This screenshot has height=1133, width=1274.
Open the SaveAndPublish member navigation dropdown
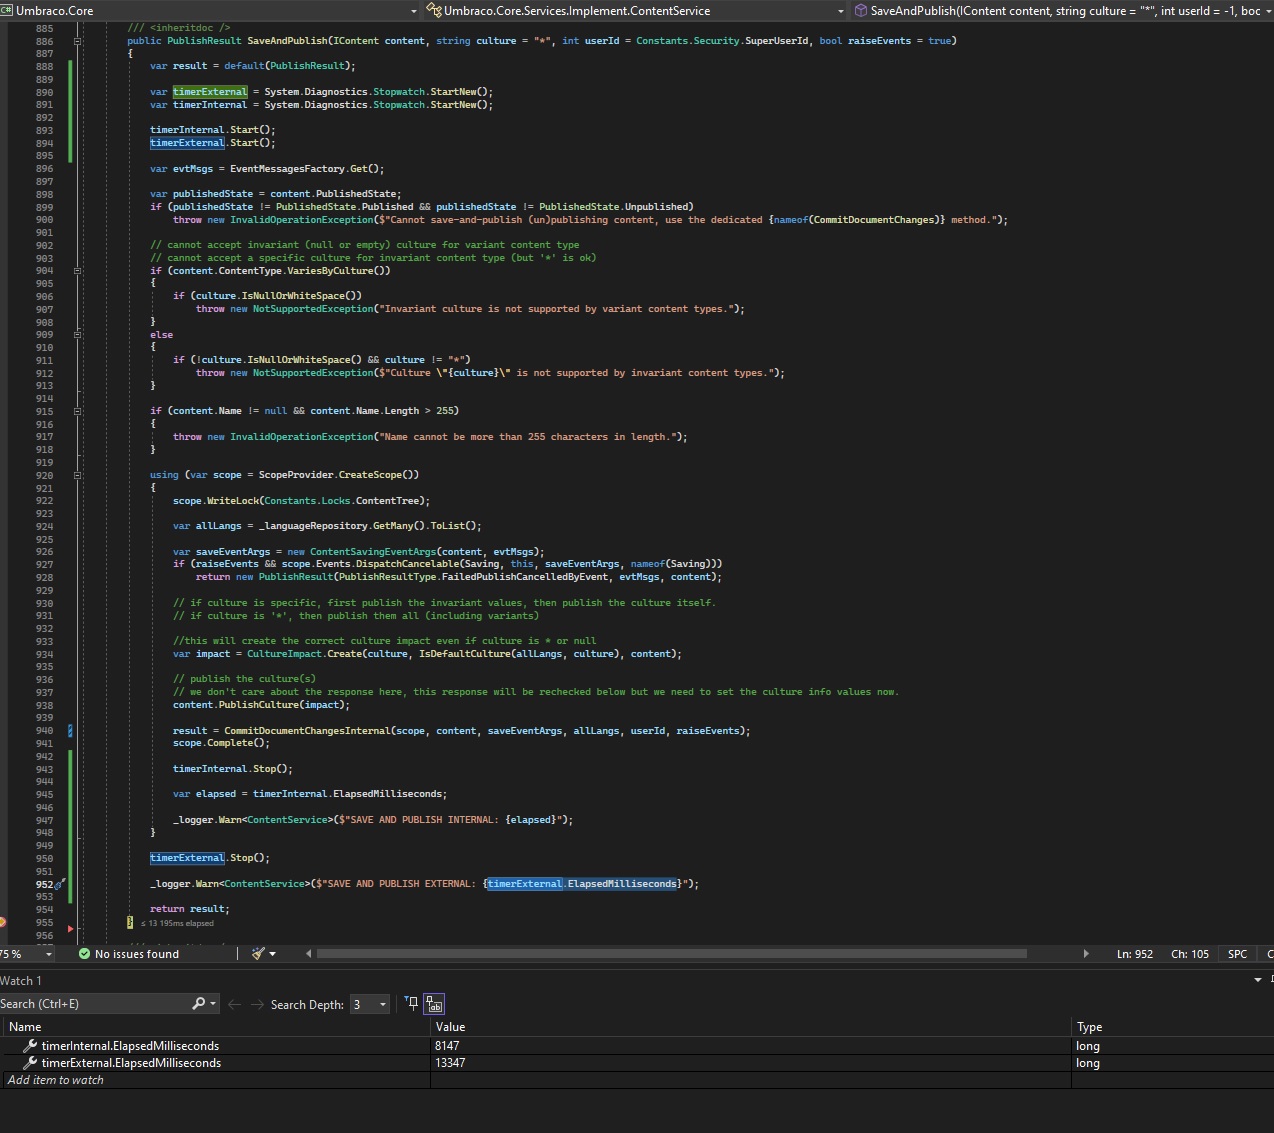click(x=1268, y=10)
